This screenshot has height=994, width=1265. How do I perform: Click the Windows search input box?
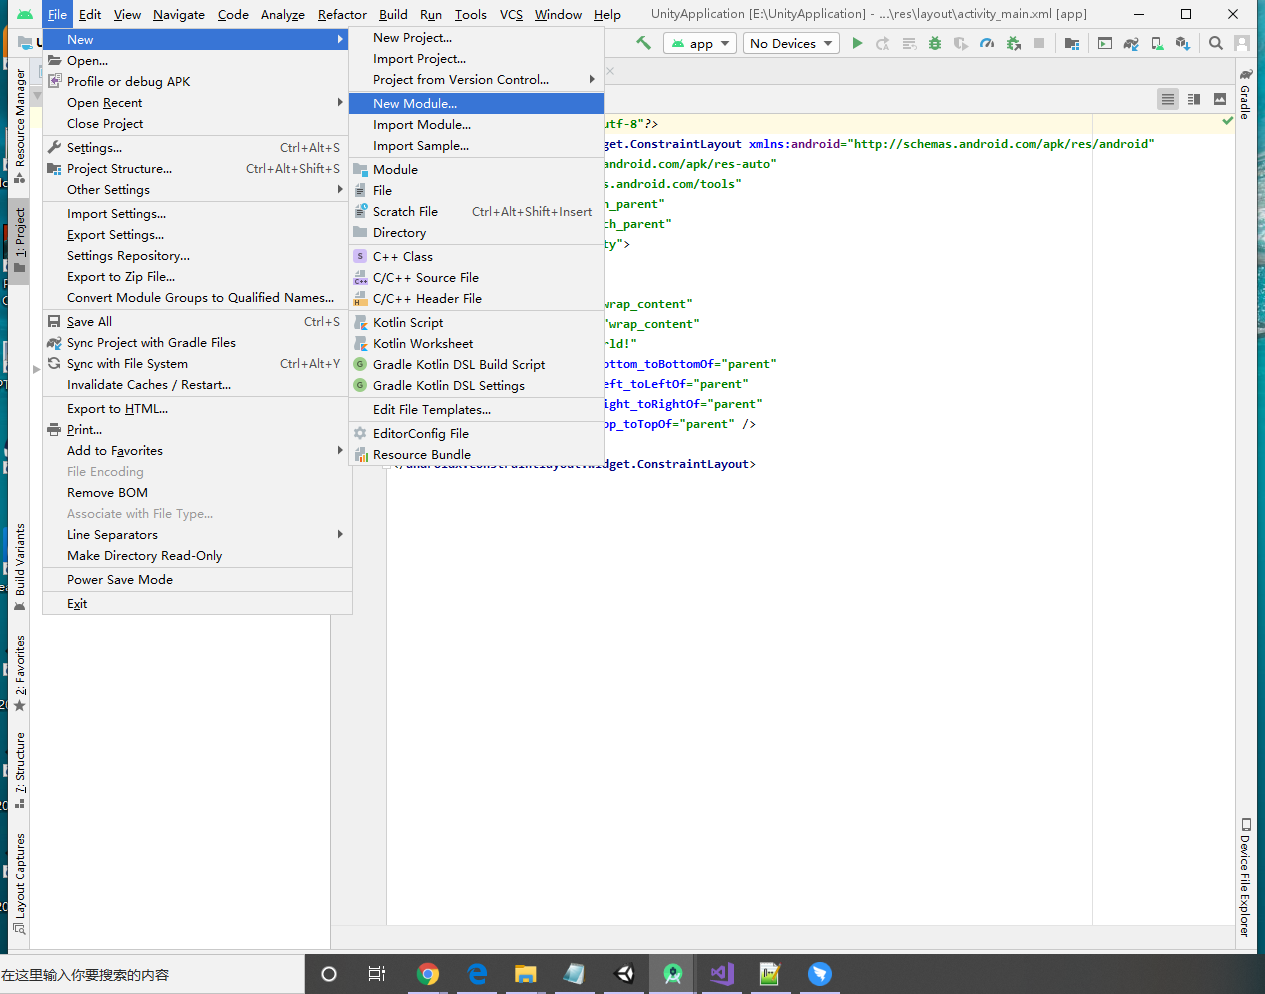pyautogui.click(x=152, y=974)
